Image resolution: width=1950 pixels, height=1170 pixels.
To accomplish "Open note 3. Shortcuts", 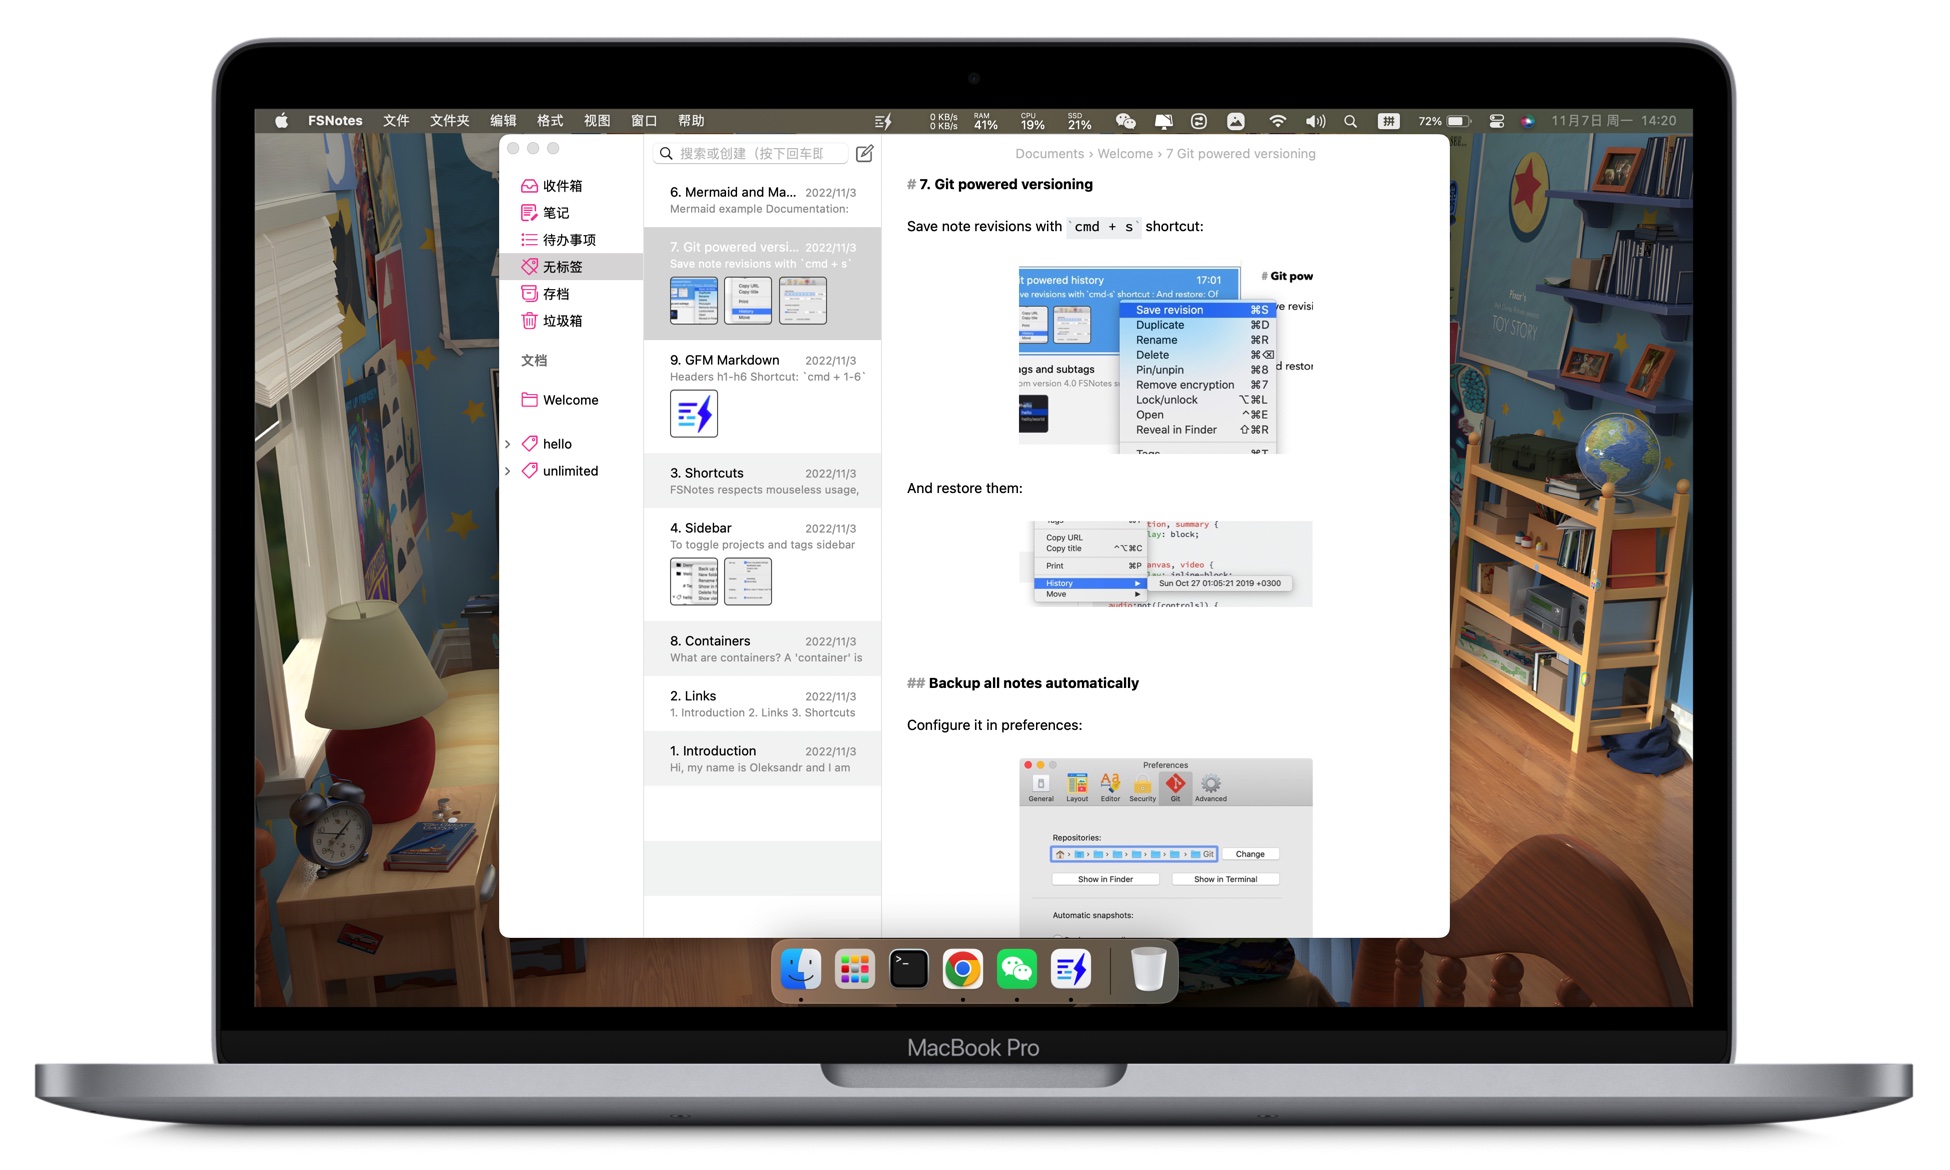I will 763,481.
